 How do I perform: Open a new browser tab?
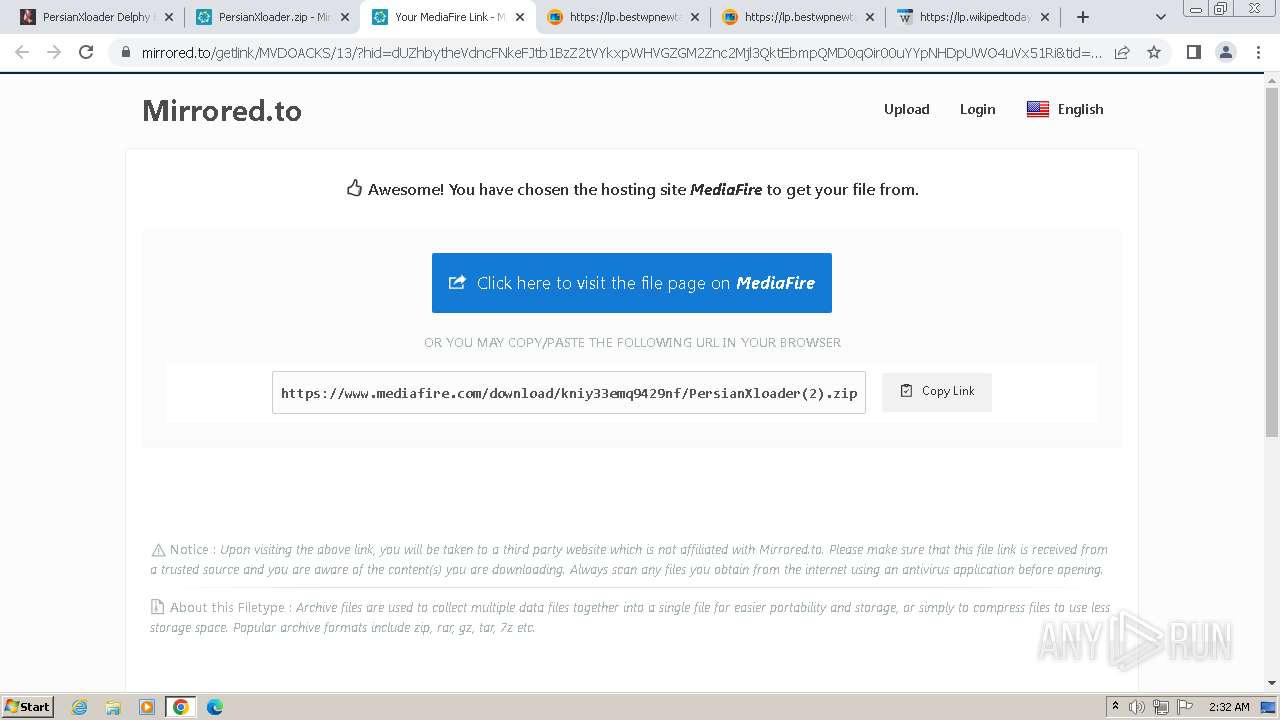tap(1082, 17)
